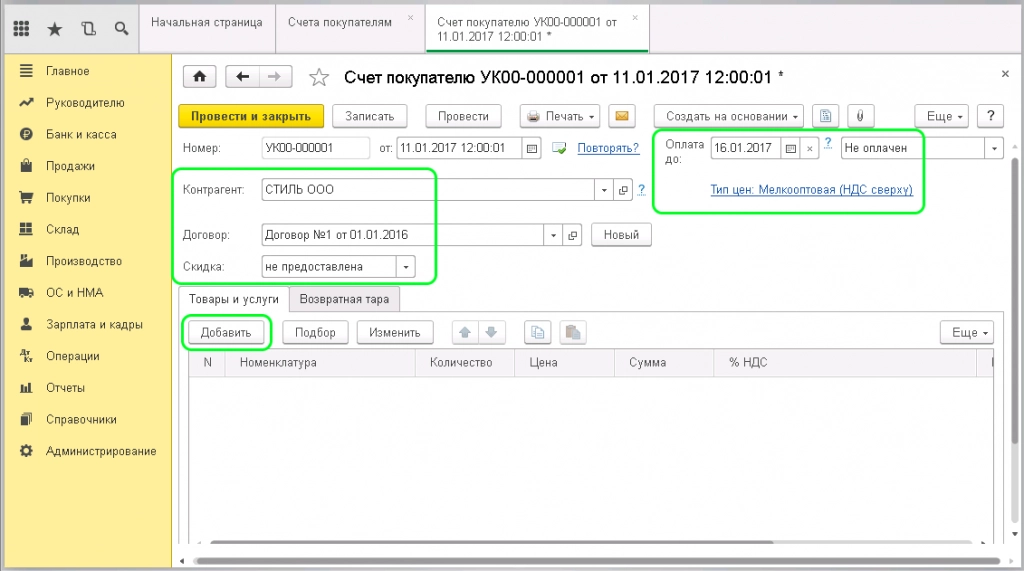Open the Руководителю section

(x=85, y=103)
